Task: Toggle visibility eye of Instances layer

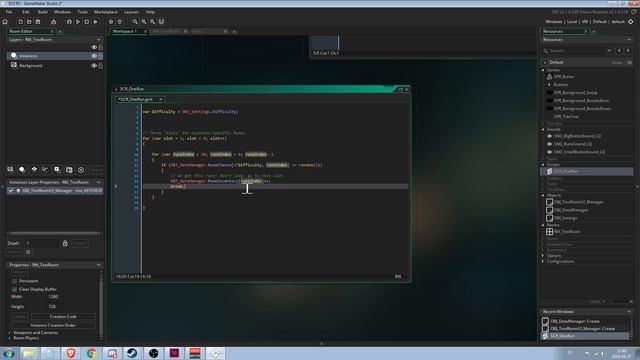Action: pos(94,56)
